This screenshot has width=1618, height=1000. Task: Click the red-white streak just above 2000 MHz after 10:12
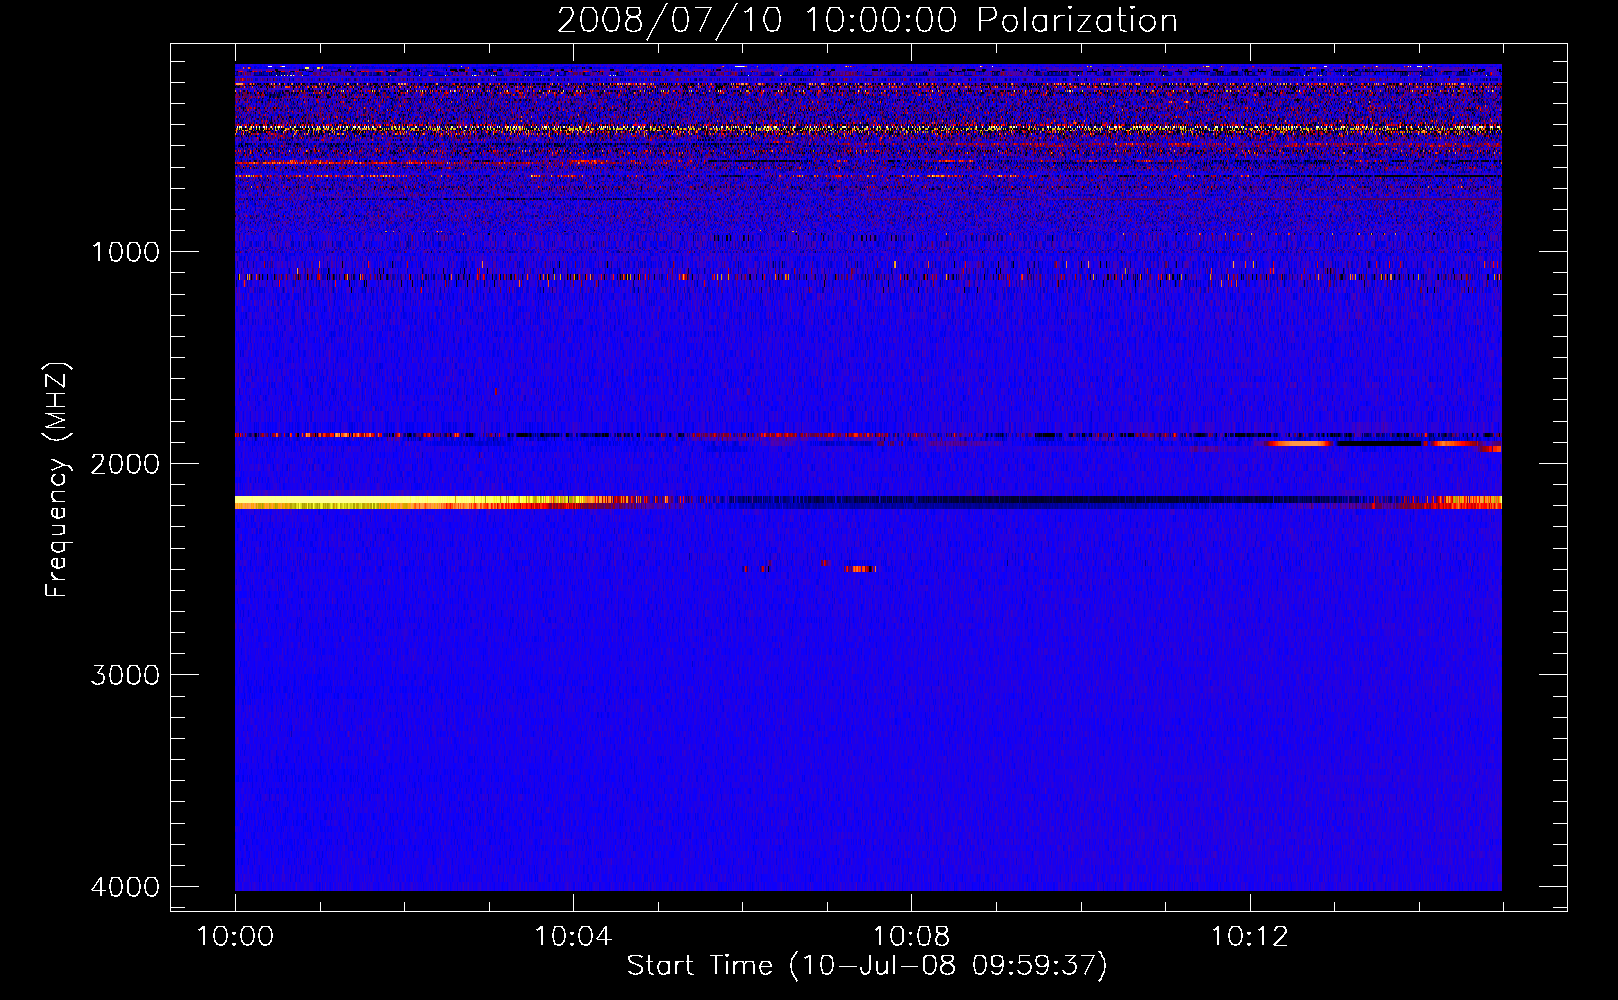(1300, 442)
